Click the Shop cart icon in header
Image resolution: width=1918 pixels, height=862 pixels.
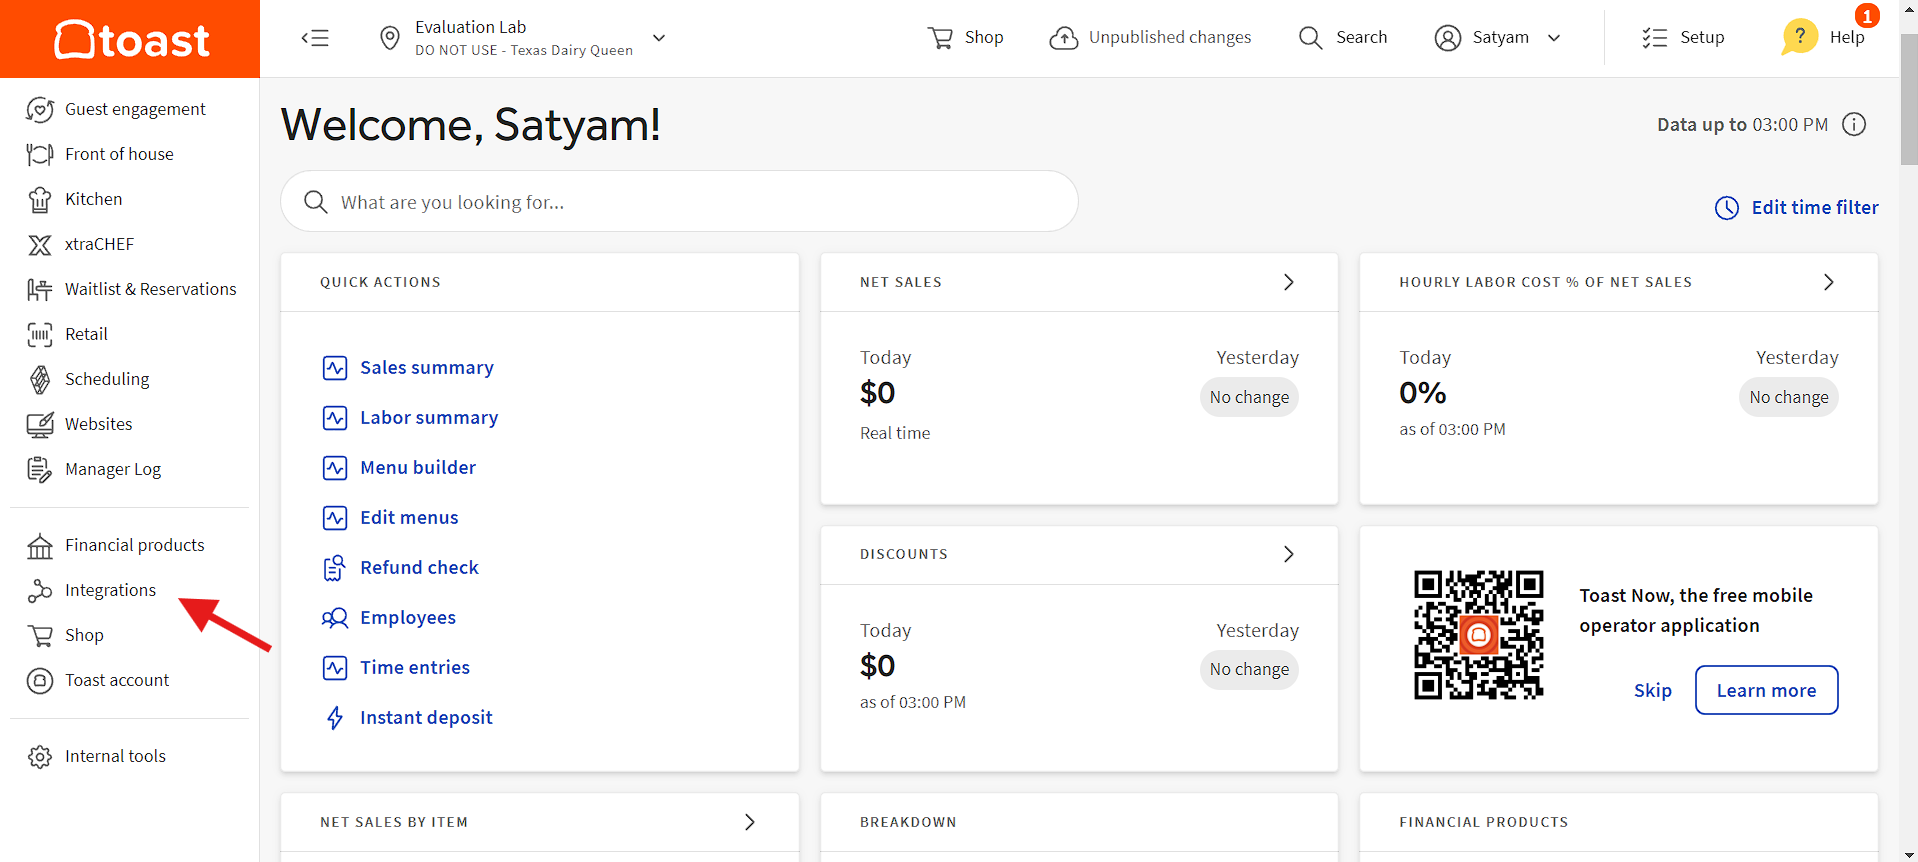point(940,38)
